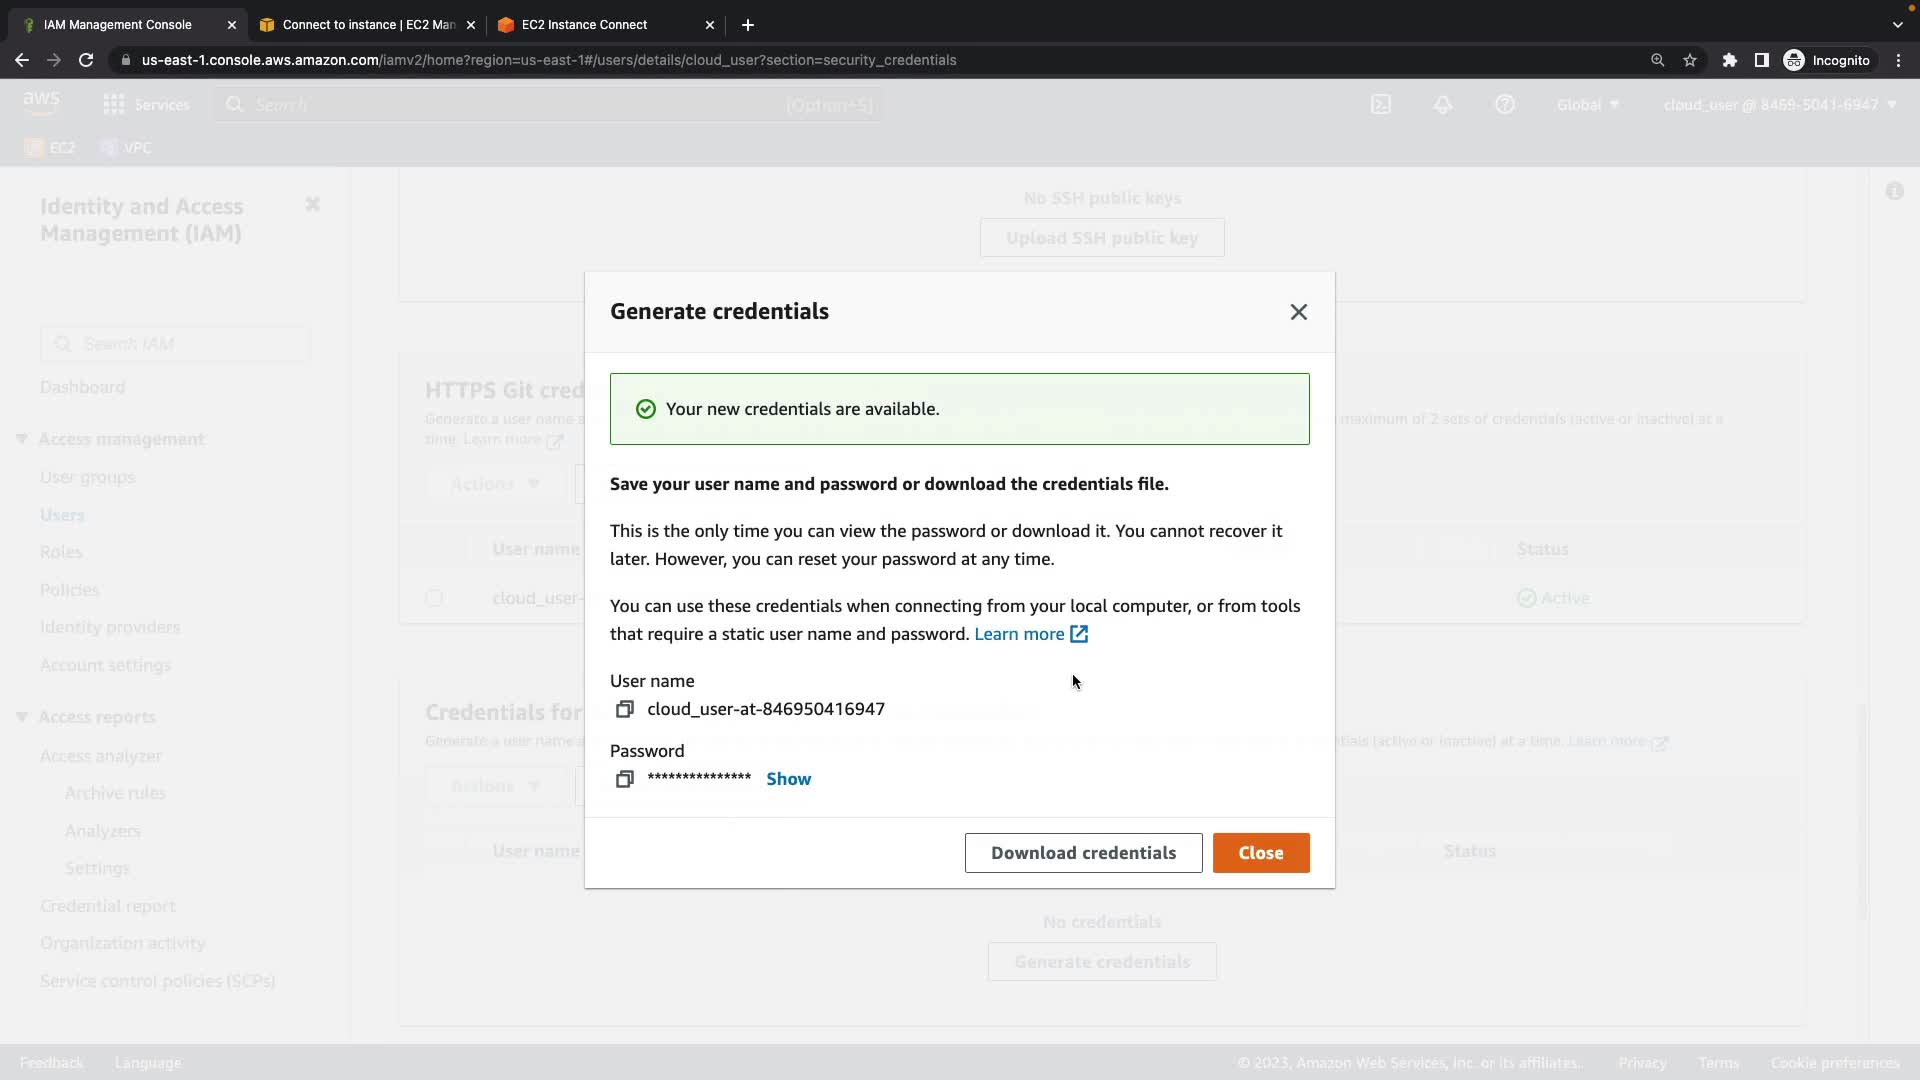Open the cloud_user account dropdown
The image size is (1920, 1080).
click(1779, 105)
